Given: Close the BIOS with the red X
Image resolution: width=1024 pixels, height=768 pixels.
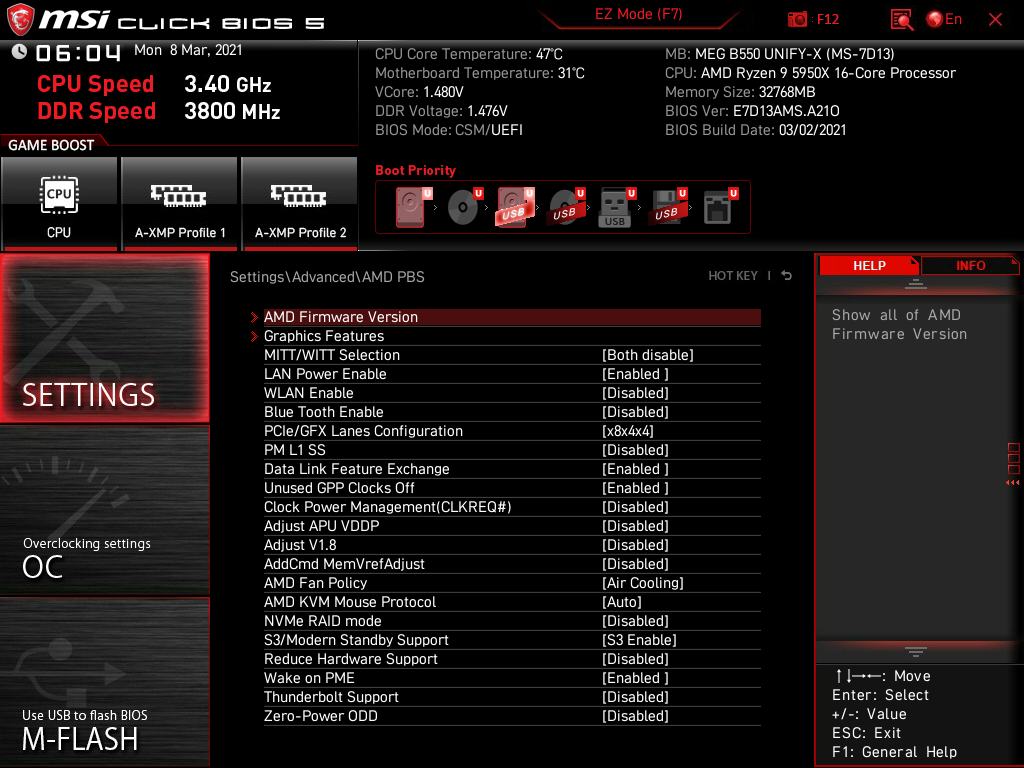Looking at the screenshot, I should (995, 20).
